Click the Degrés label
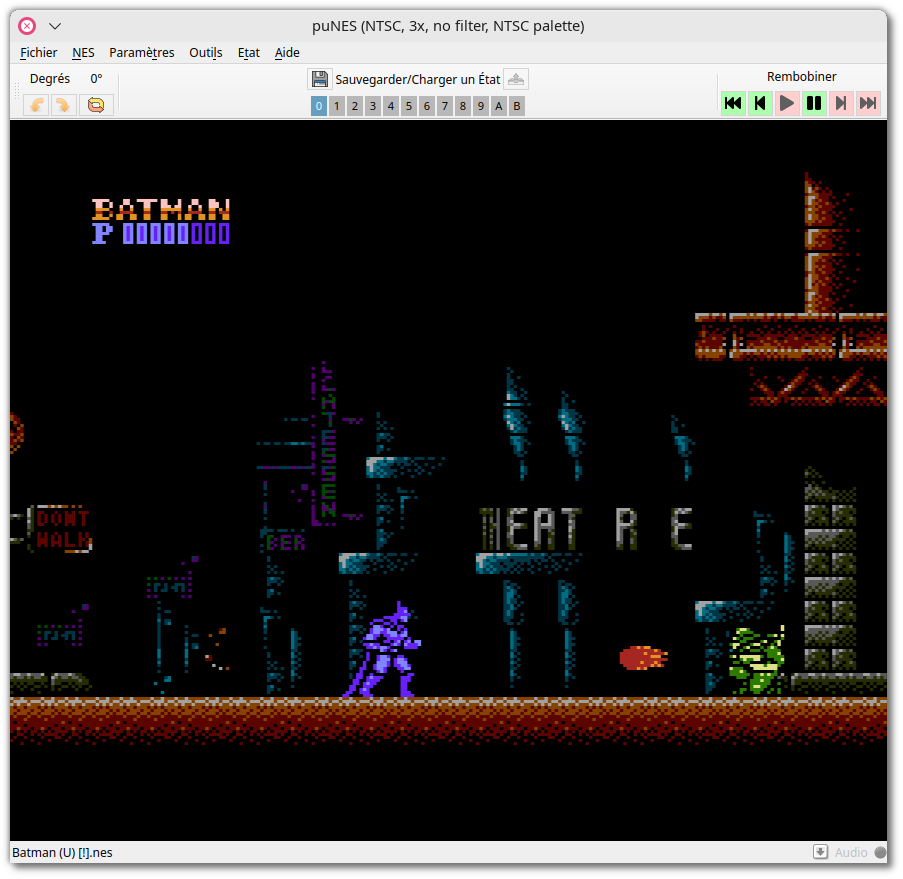This screenshot has width=903, height=879. tap(50, 79)
